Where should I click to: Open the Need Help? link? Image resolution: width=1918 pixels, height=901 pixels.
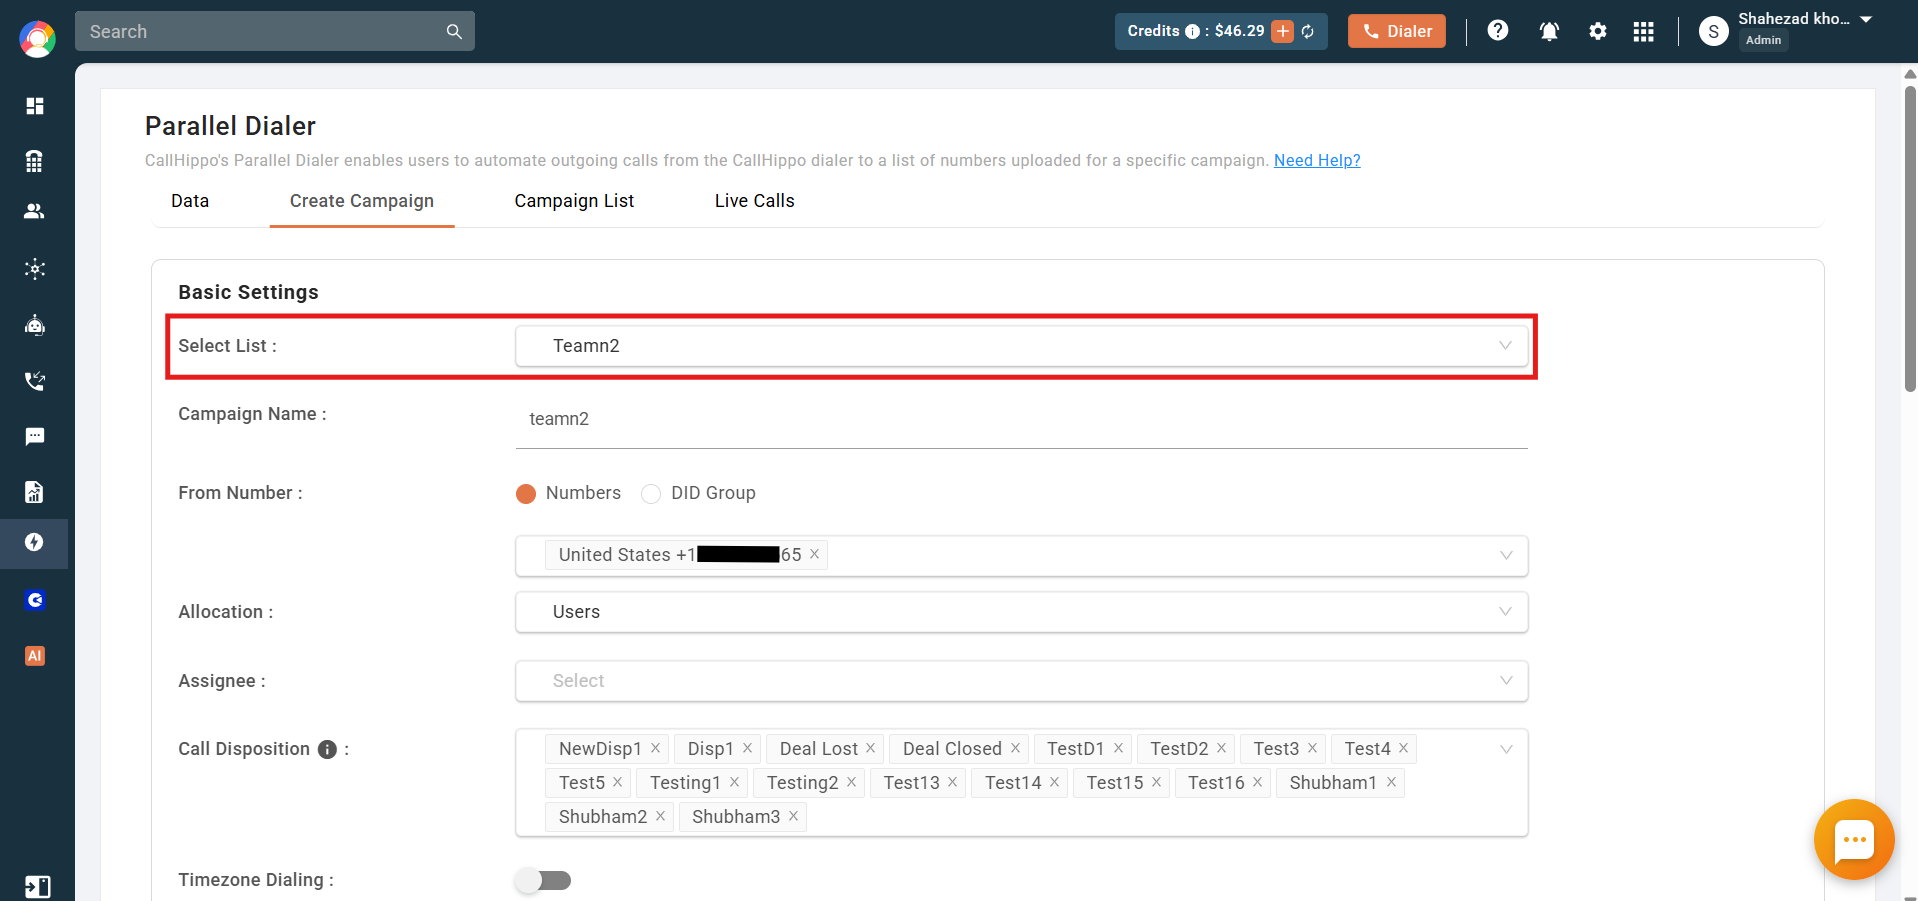pos(1317,160)
